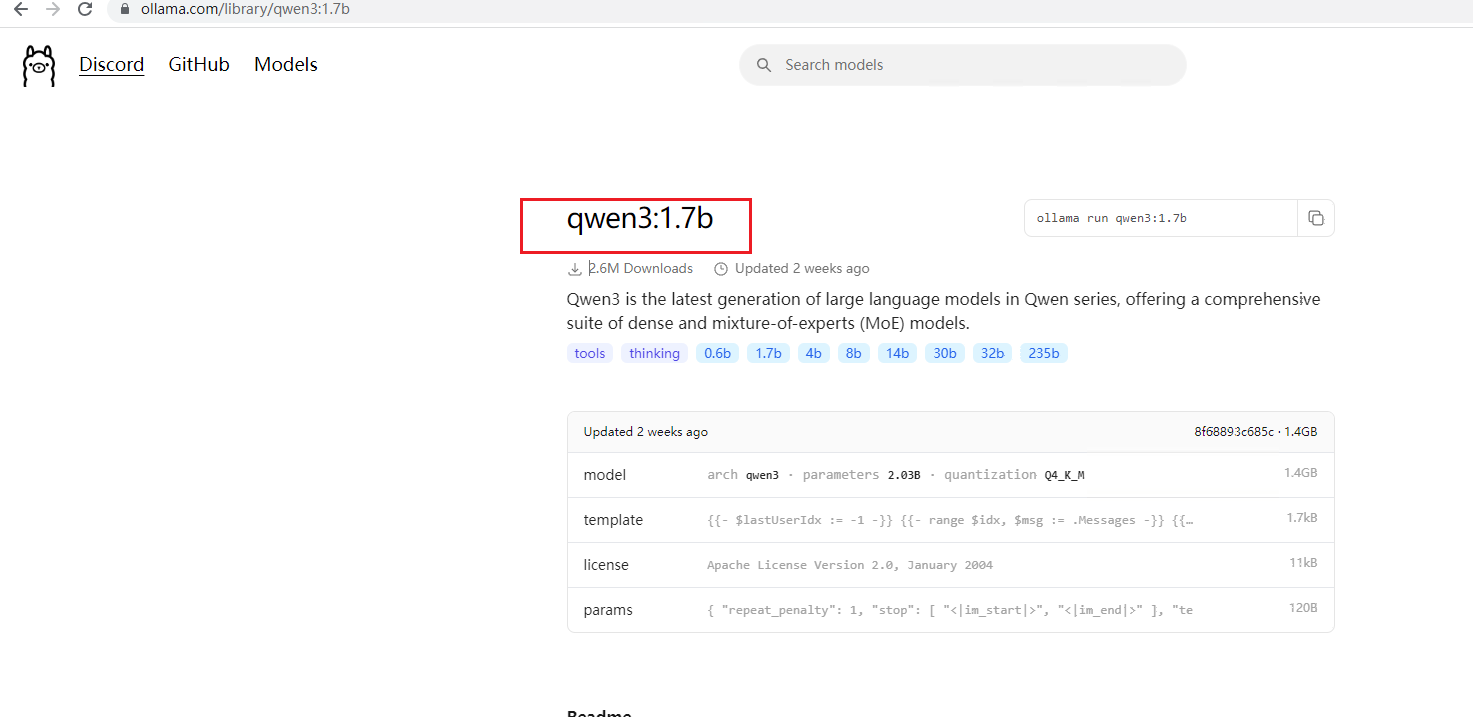Image resolution: width=1473 pixels, height=717 pixels.
Task: Click the ollama run qwen3:1.7b command field
Action: [1161, 218]
